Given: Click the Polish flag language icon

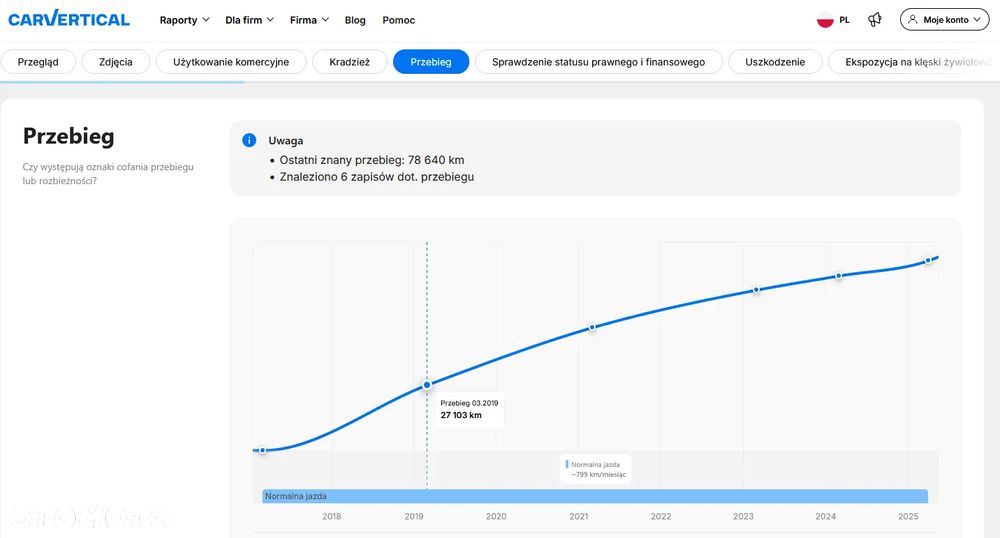Looking at the screenshot, I should 825,20.
